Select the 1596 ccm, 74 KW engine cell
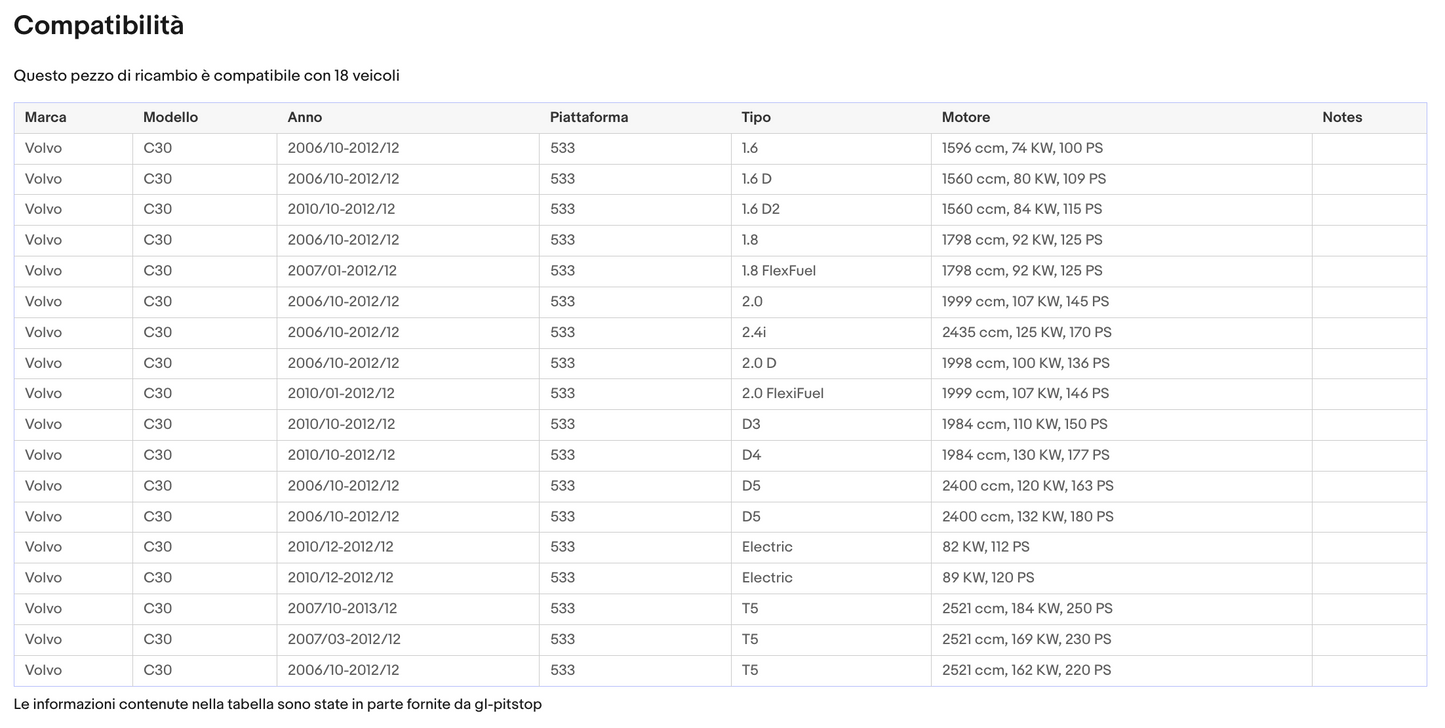The width and height of the screenshot is (1445, 728). [x=1022, y=148]
